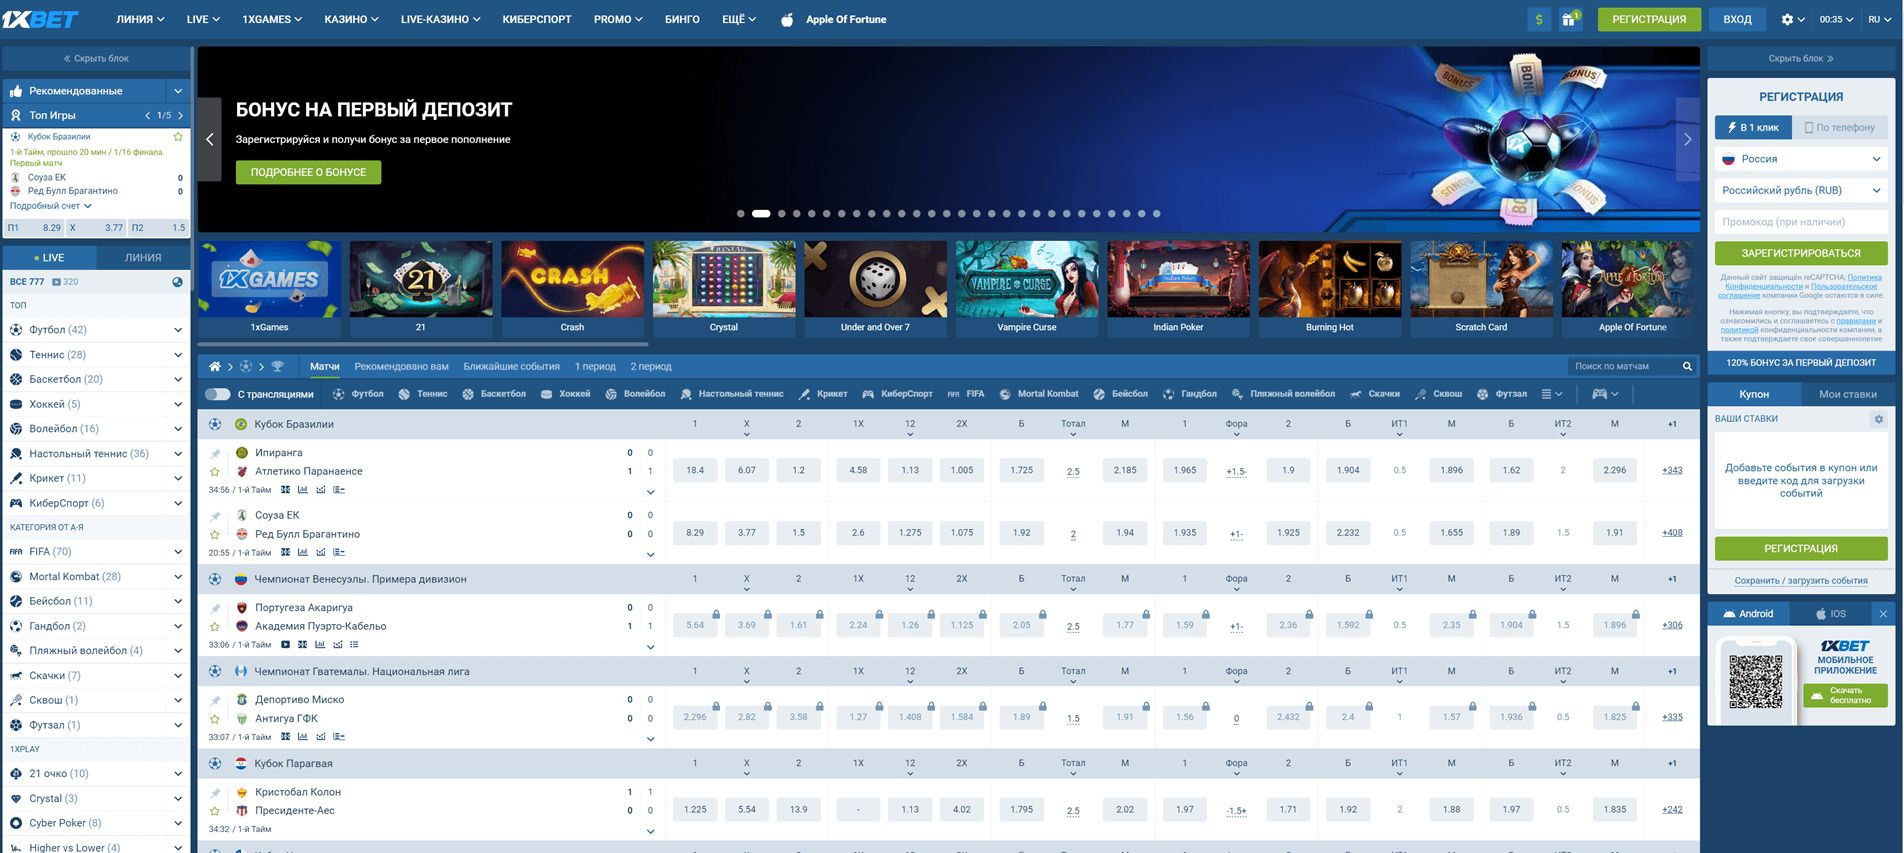1904x853 pixels.
Task: Toggle the 'С трансляциями' switch
Action: (217, 394)
